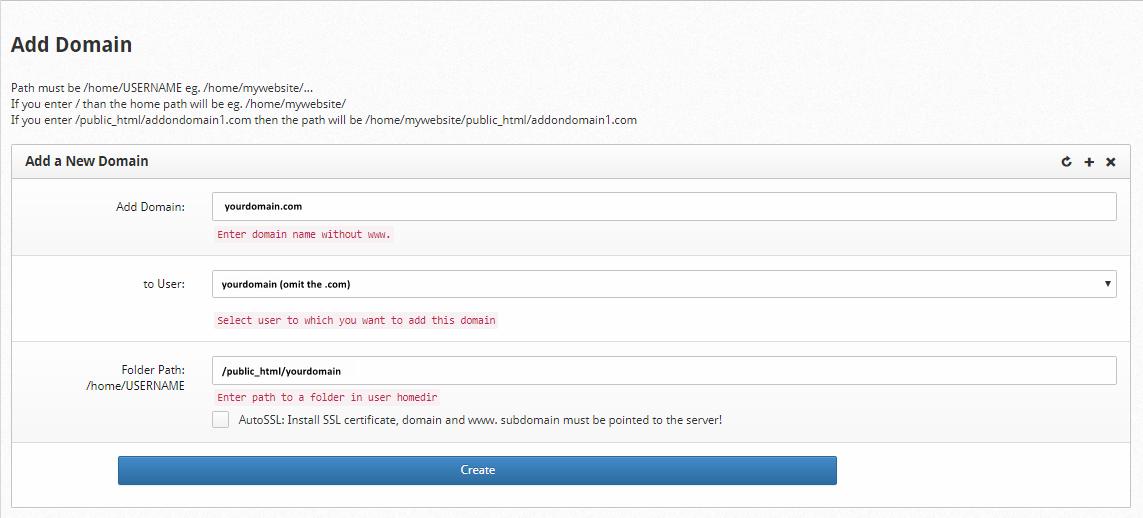The height and width of the screenshot is (518, 1143).
Task: Click the 'Folder Path:' field label
Action: [153, 370]
